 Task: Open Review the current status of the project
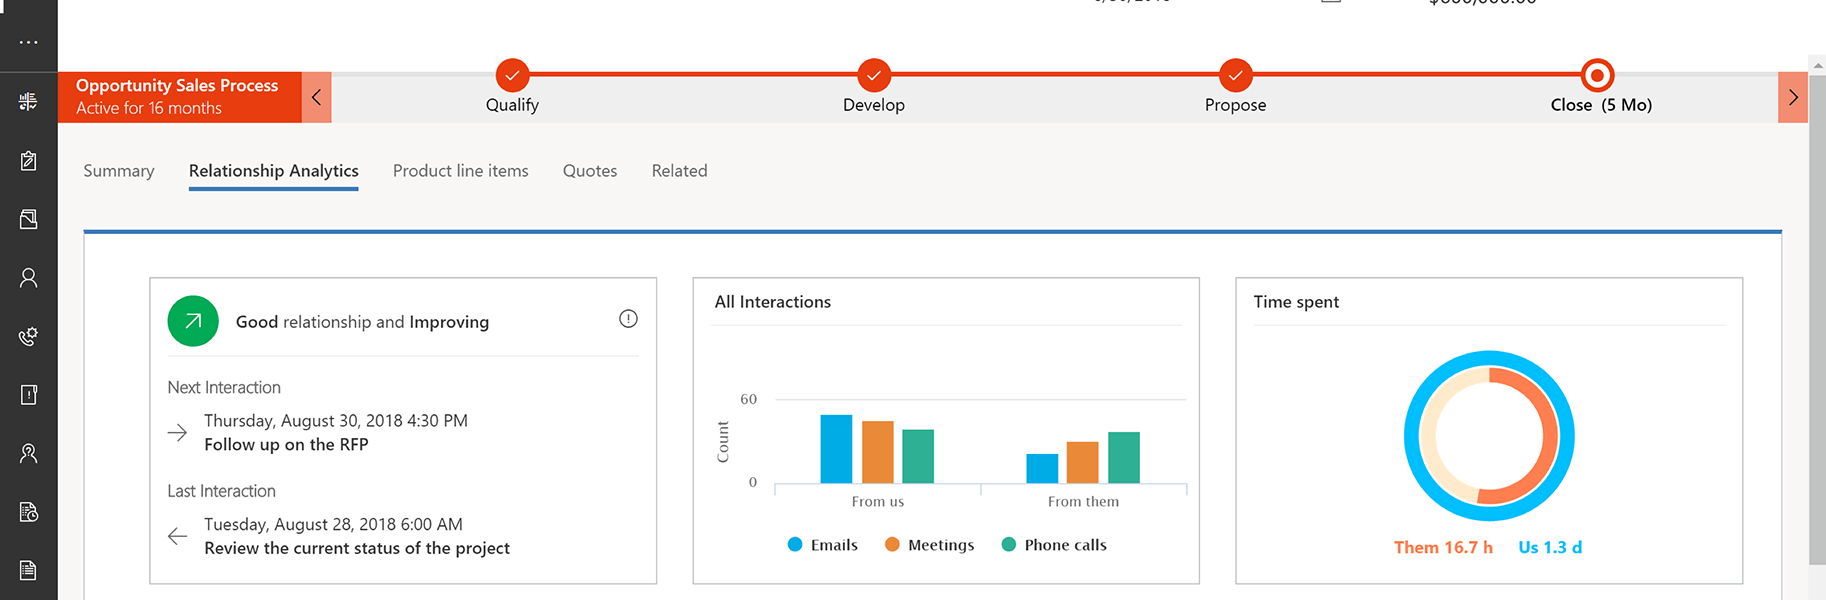point(357,548)
